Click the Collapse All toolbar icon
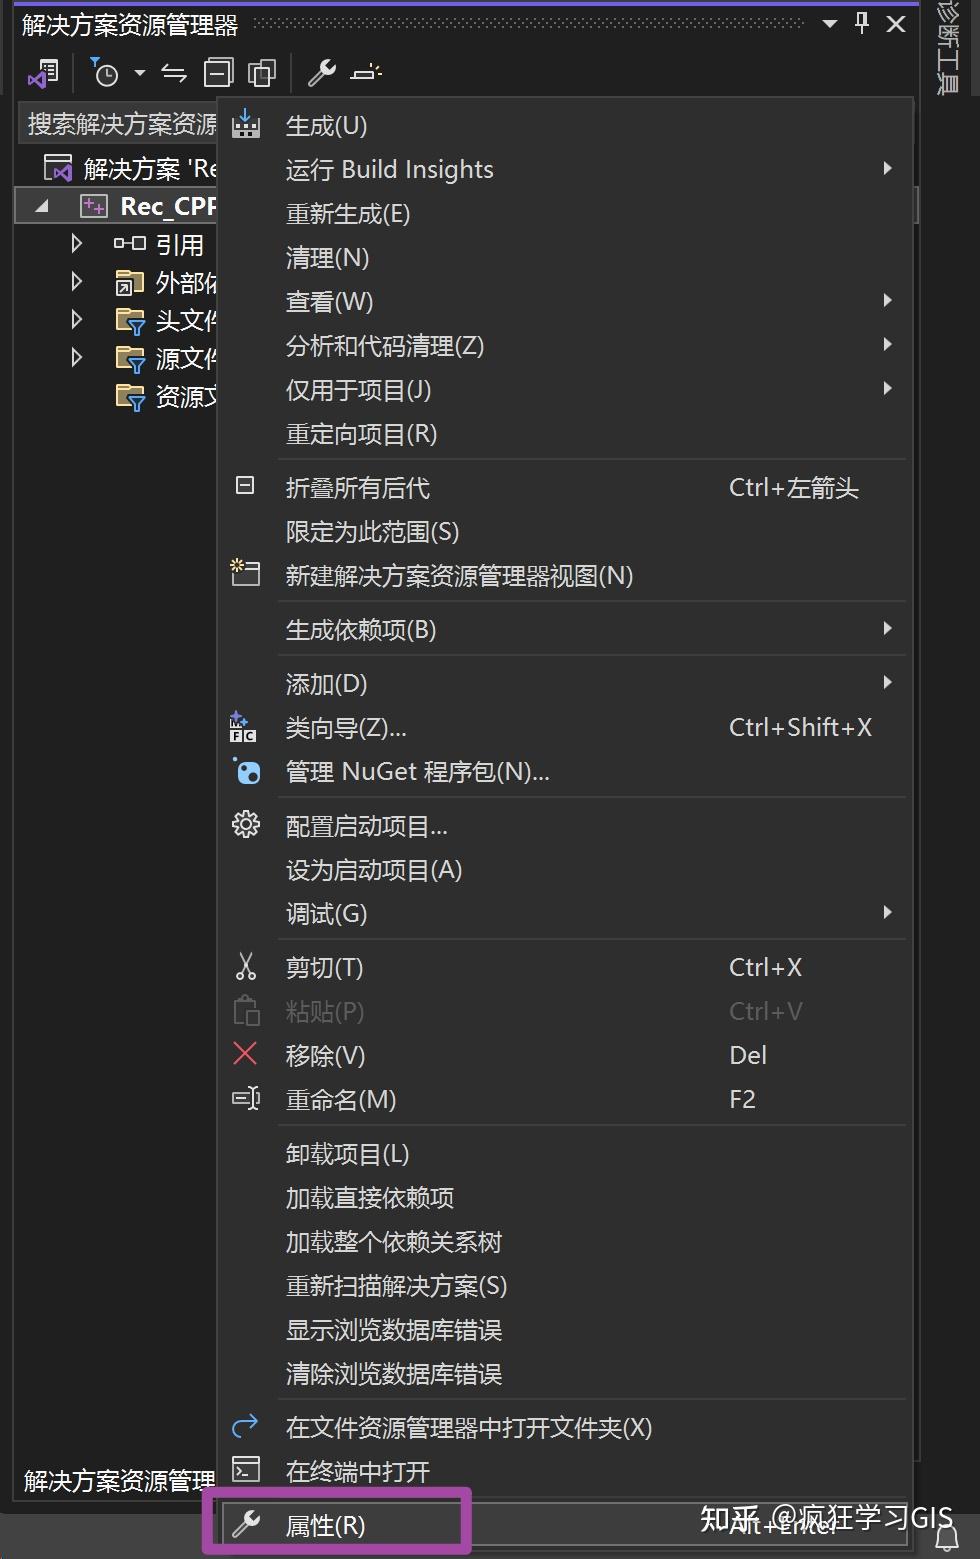Image resolution: width=980 pixels, height=1559 pixels. [x=217, y=72]
